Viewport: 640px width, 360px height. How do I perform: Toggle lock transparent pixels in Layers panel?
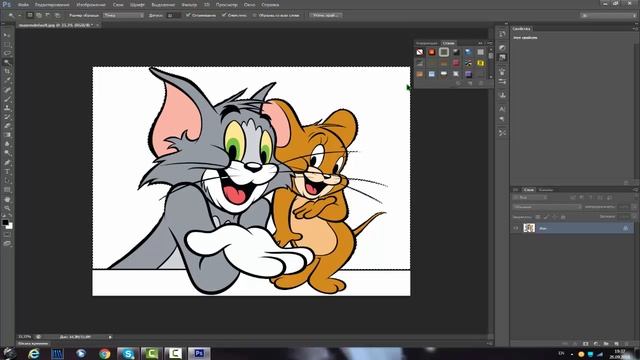538,217
